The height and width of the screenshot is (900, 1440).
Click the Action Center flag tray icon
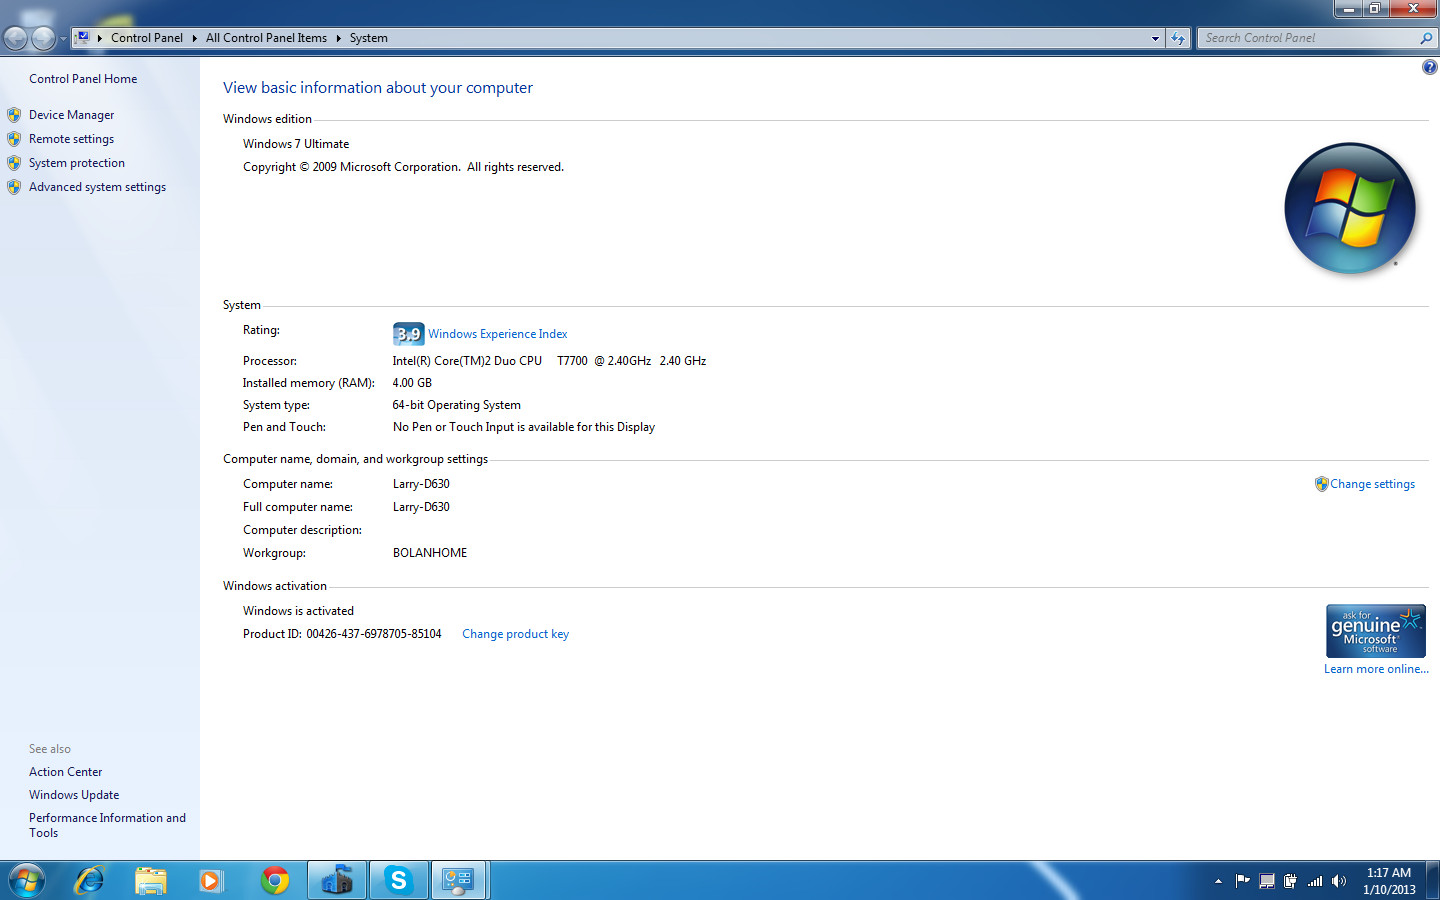(x=1242, y=881)
